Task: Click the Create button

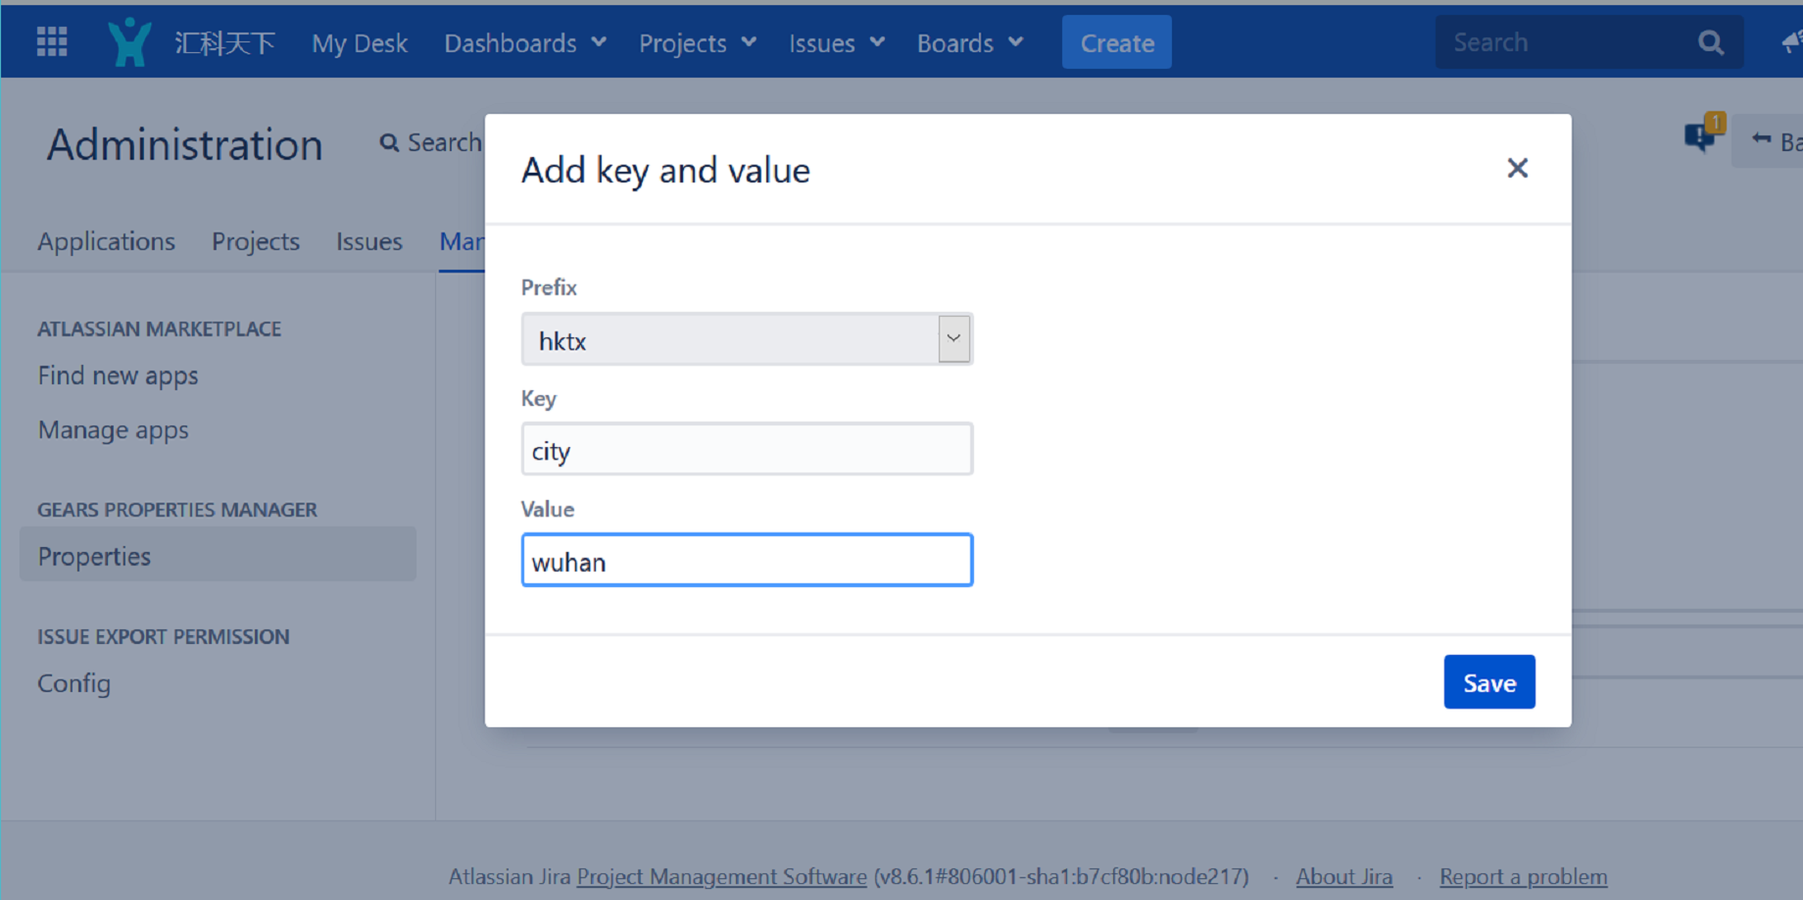Action: 1117,42
